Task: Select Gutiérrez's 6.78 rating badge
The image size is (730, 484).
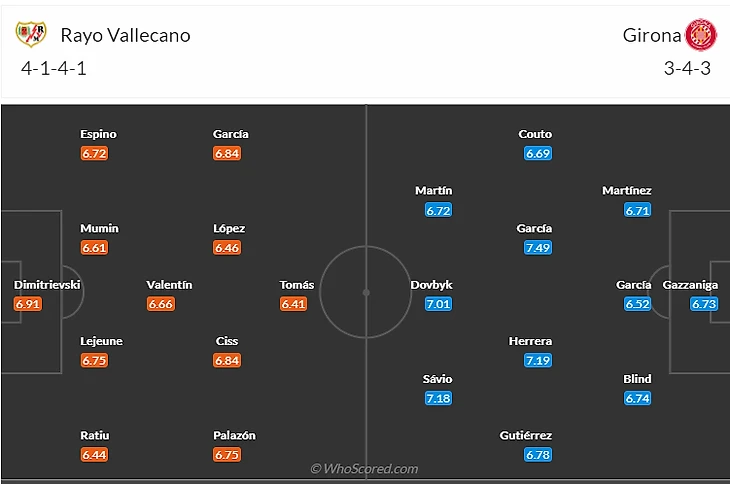Action: point(538,455)
